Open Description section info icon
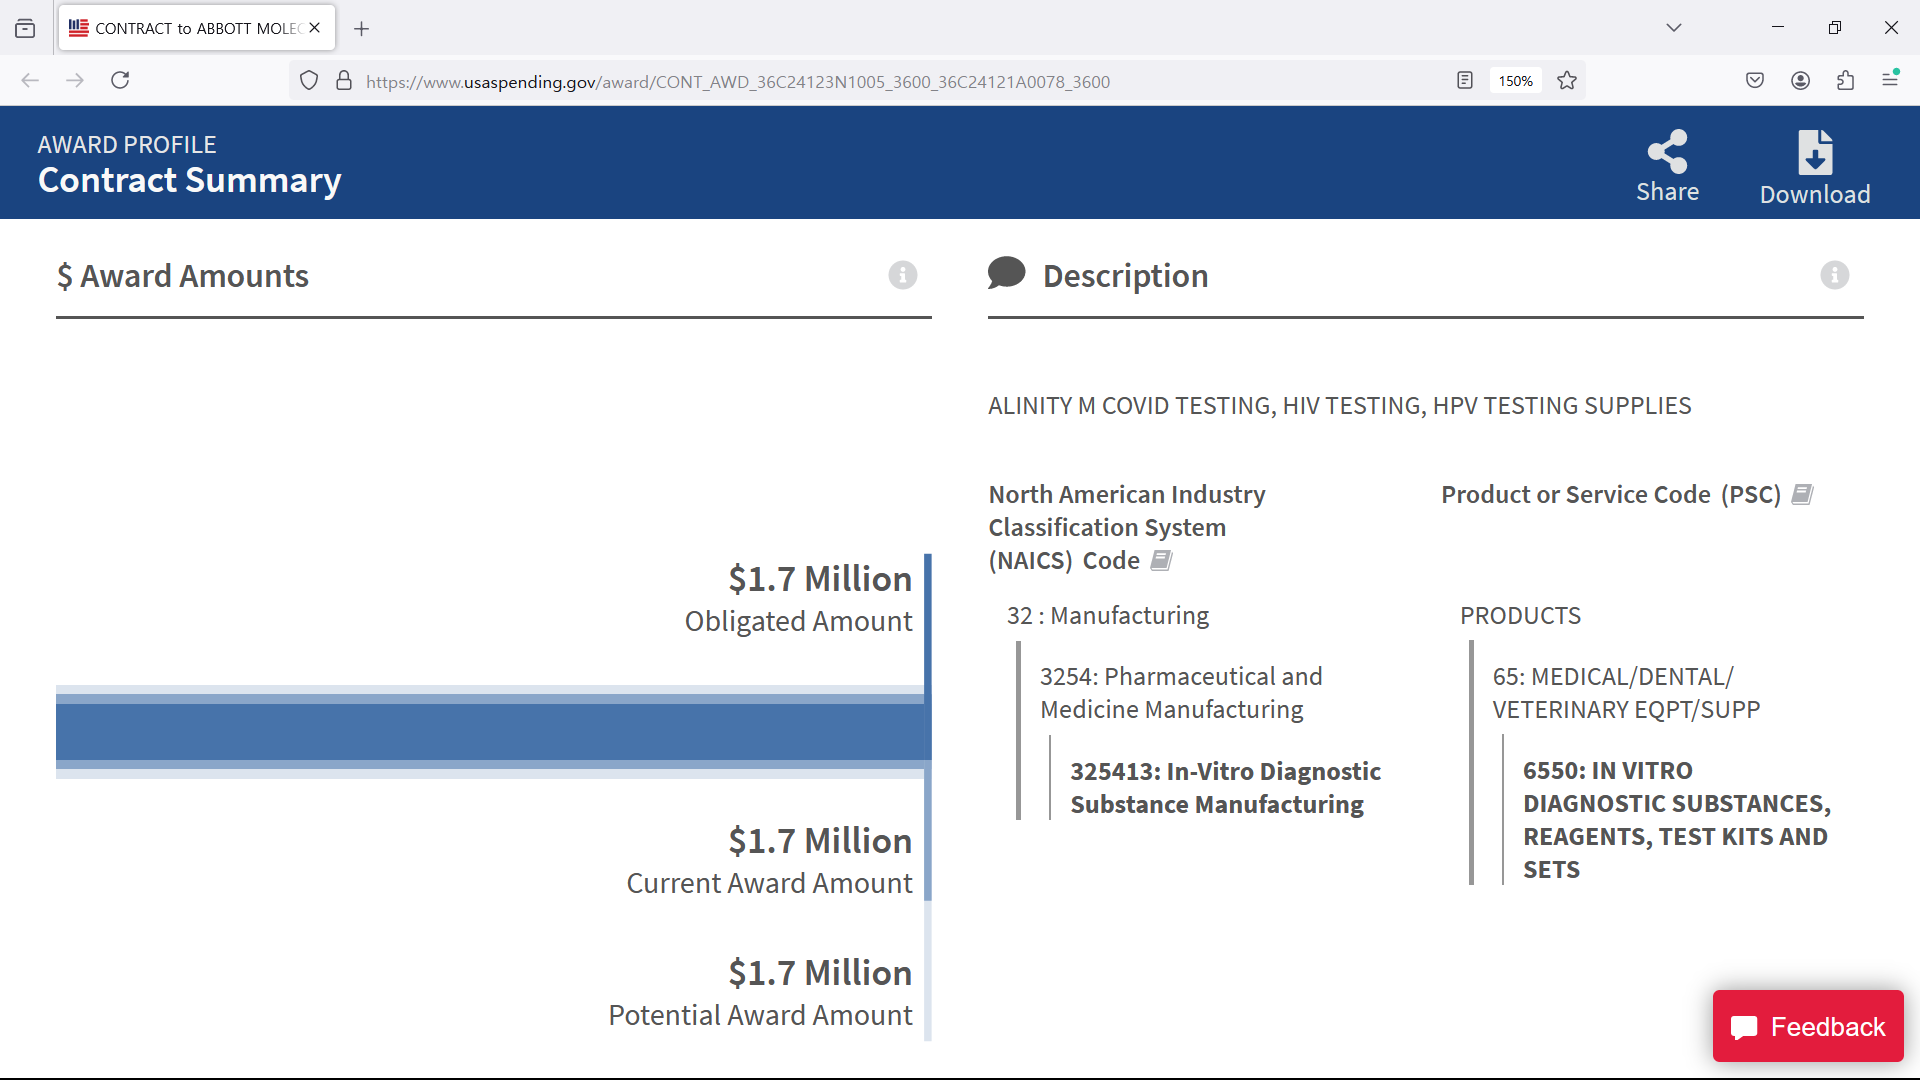1920x1080 pixels. [1834, 275]
